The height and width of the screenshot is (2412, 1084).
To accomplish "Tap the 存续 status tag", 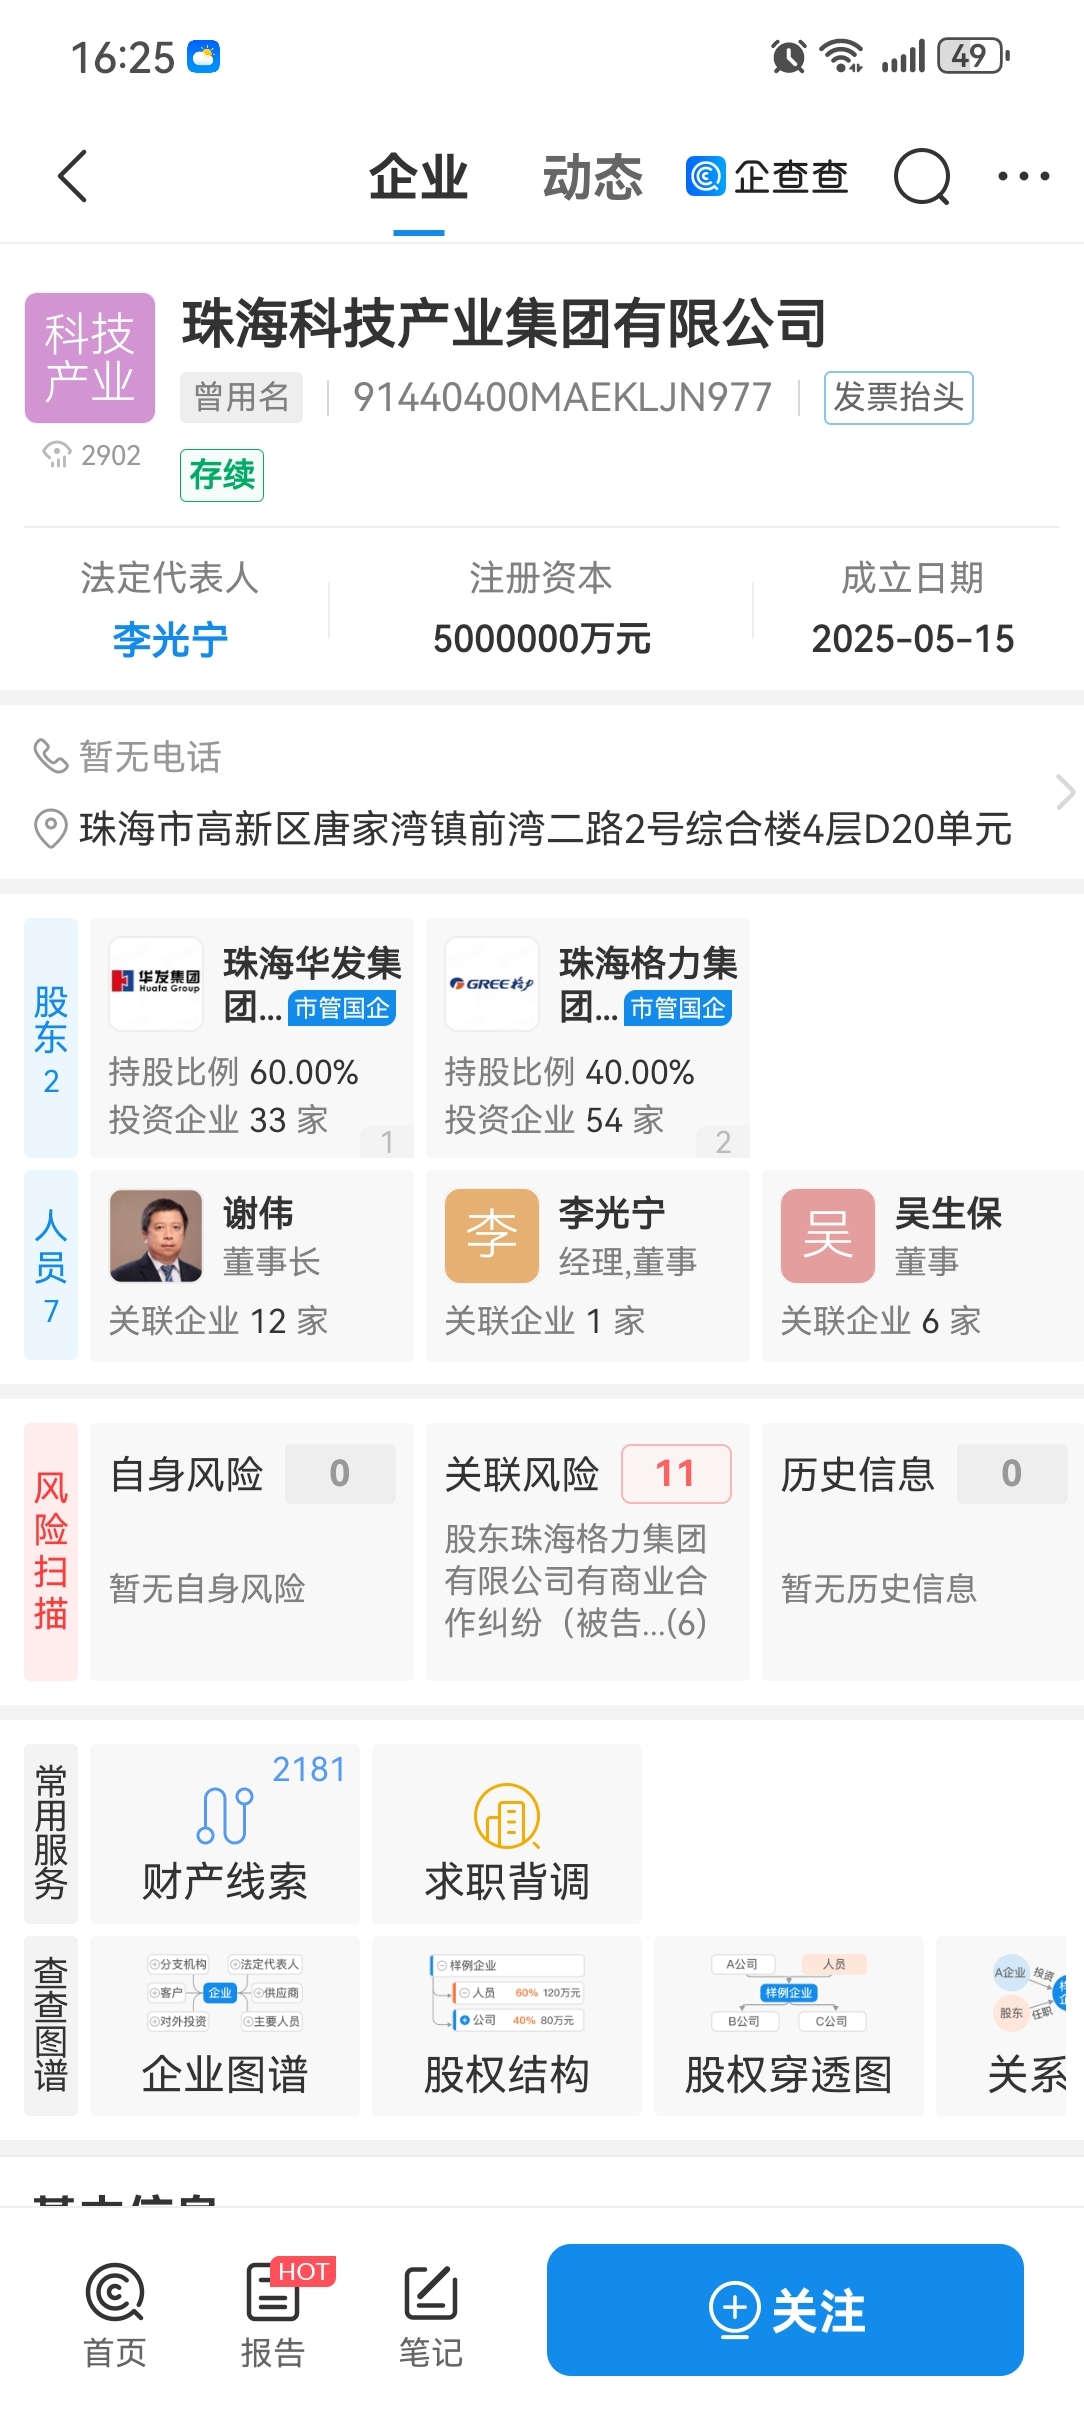I will click(x=222, y=475).
